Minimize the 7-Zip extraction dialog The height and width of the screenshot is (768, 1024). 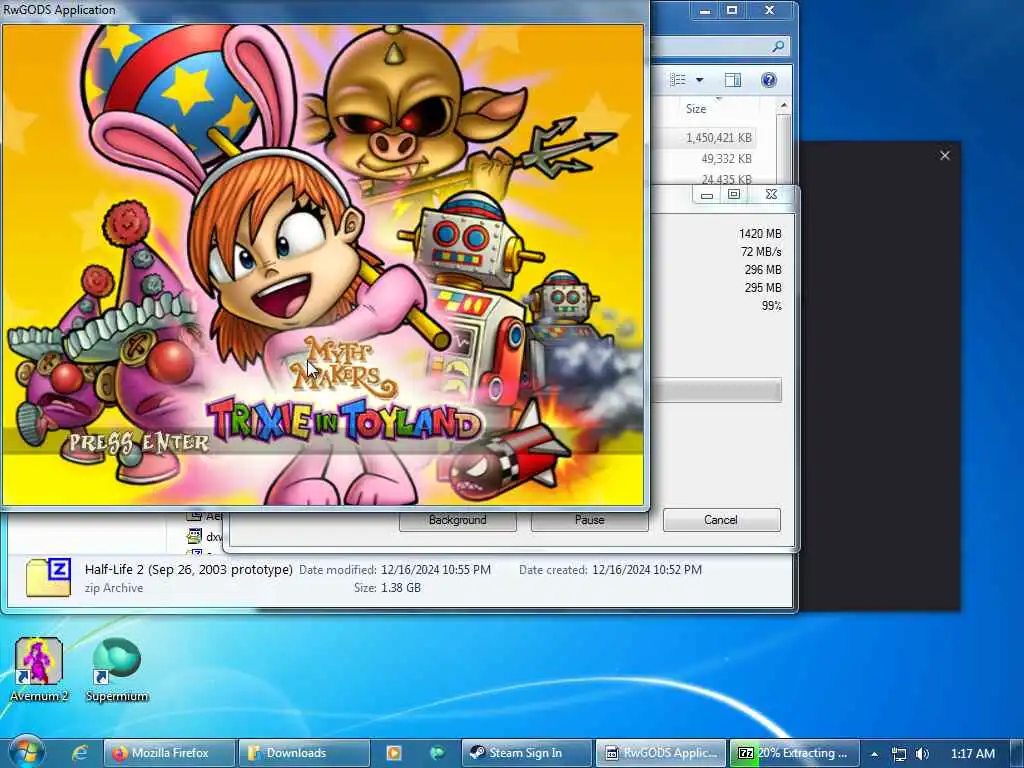coord(707,195)
